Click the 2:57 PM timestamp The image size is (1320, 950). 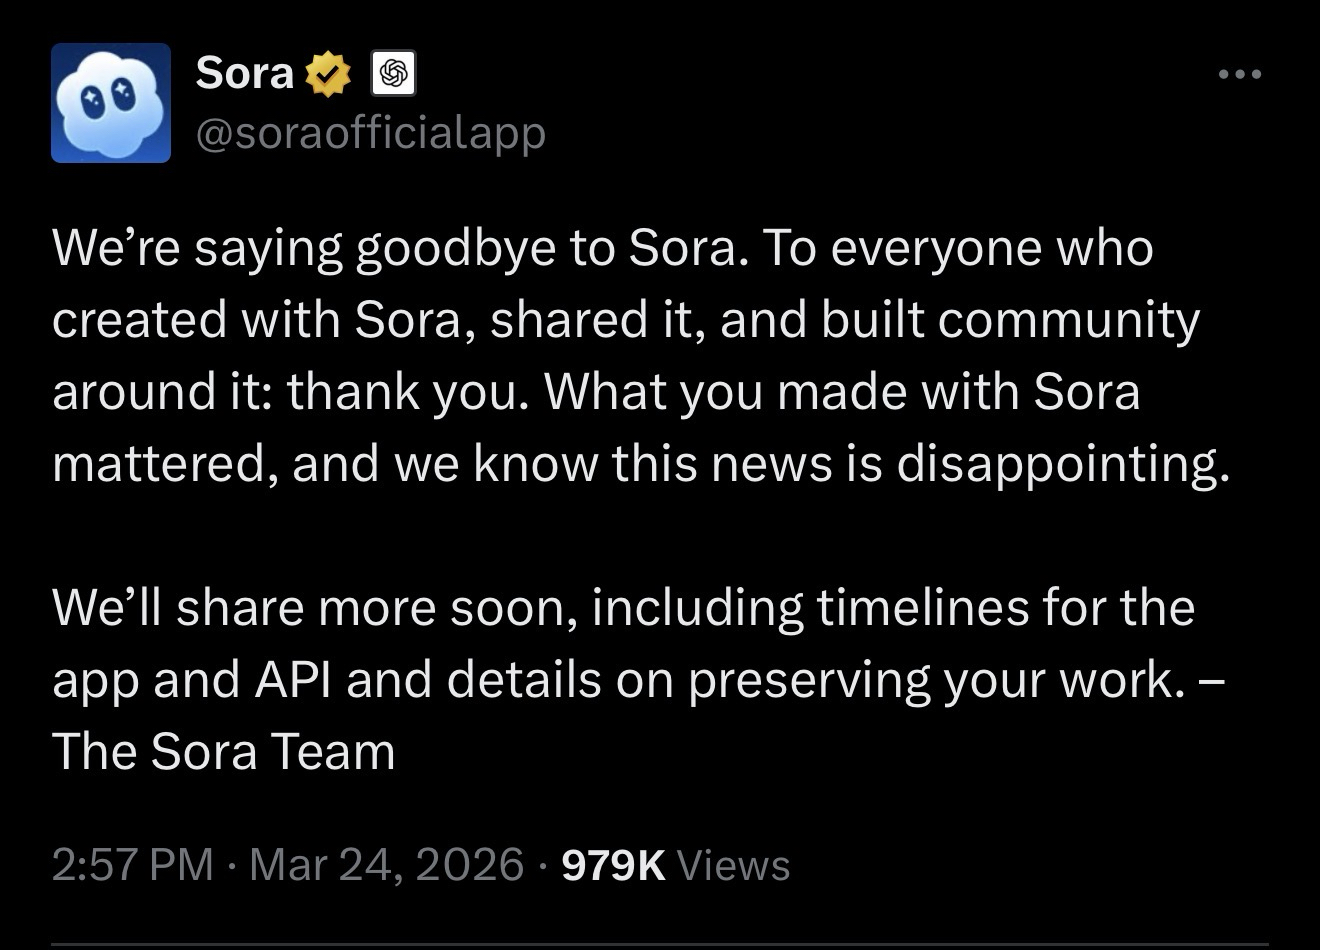click(x=132, y=864)
